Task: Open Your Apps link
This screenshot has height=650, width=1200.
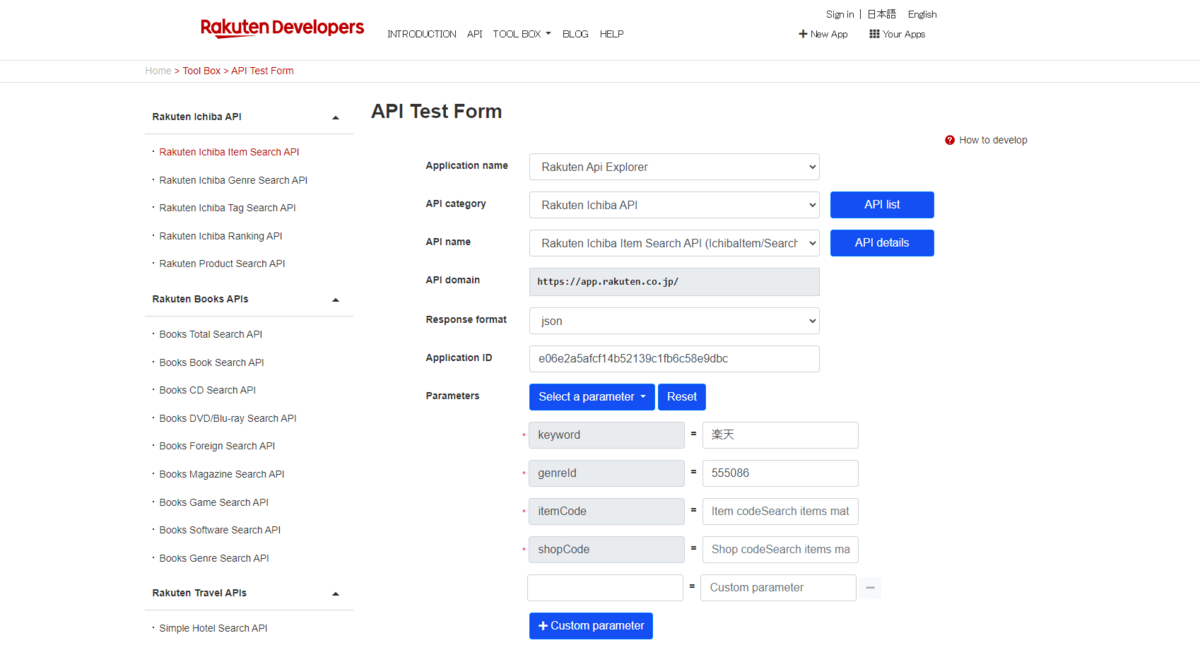Action: (904, 34)
